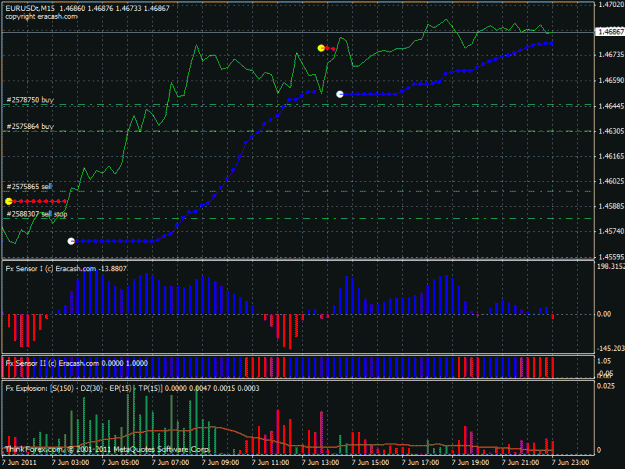This screenshot has height=469, width=625.
Task: Click the '7 Jun 03:00' time axis label
Action: 70,463
